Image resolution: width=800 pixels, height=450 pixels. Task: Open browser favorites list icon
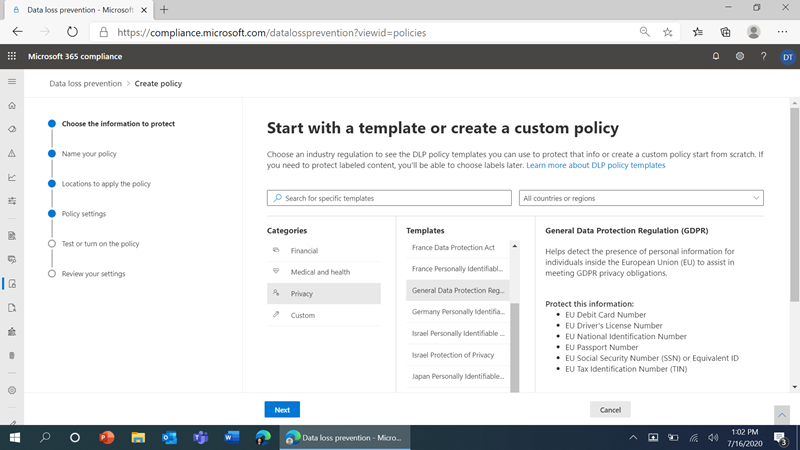click(697, 32)
